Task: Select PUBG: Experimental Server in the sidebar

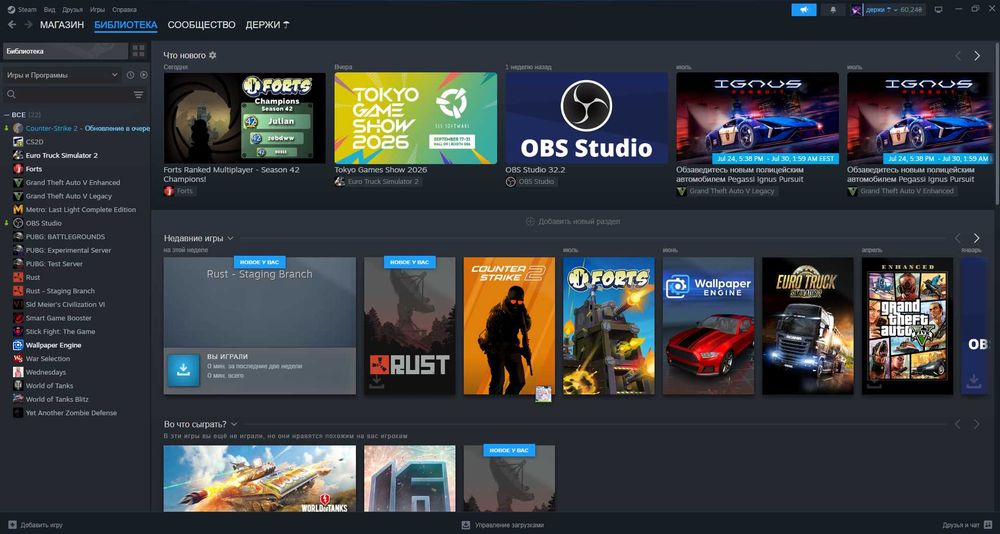Action: pos(68,250)
